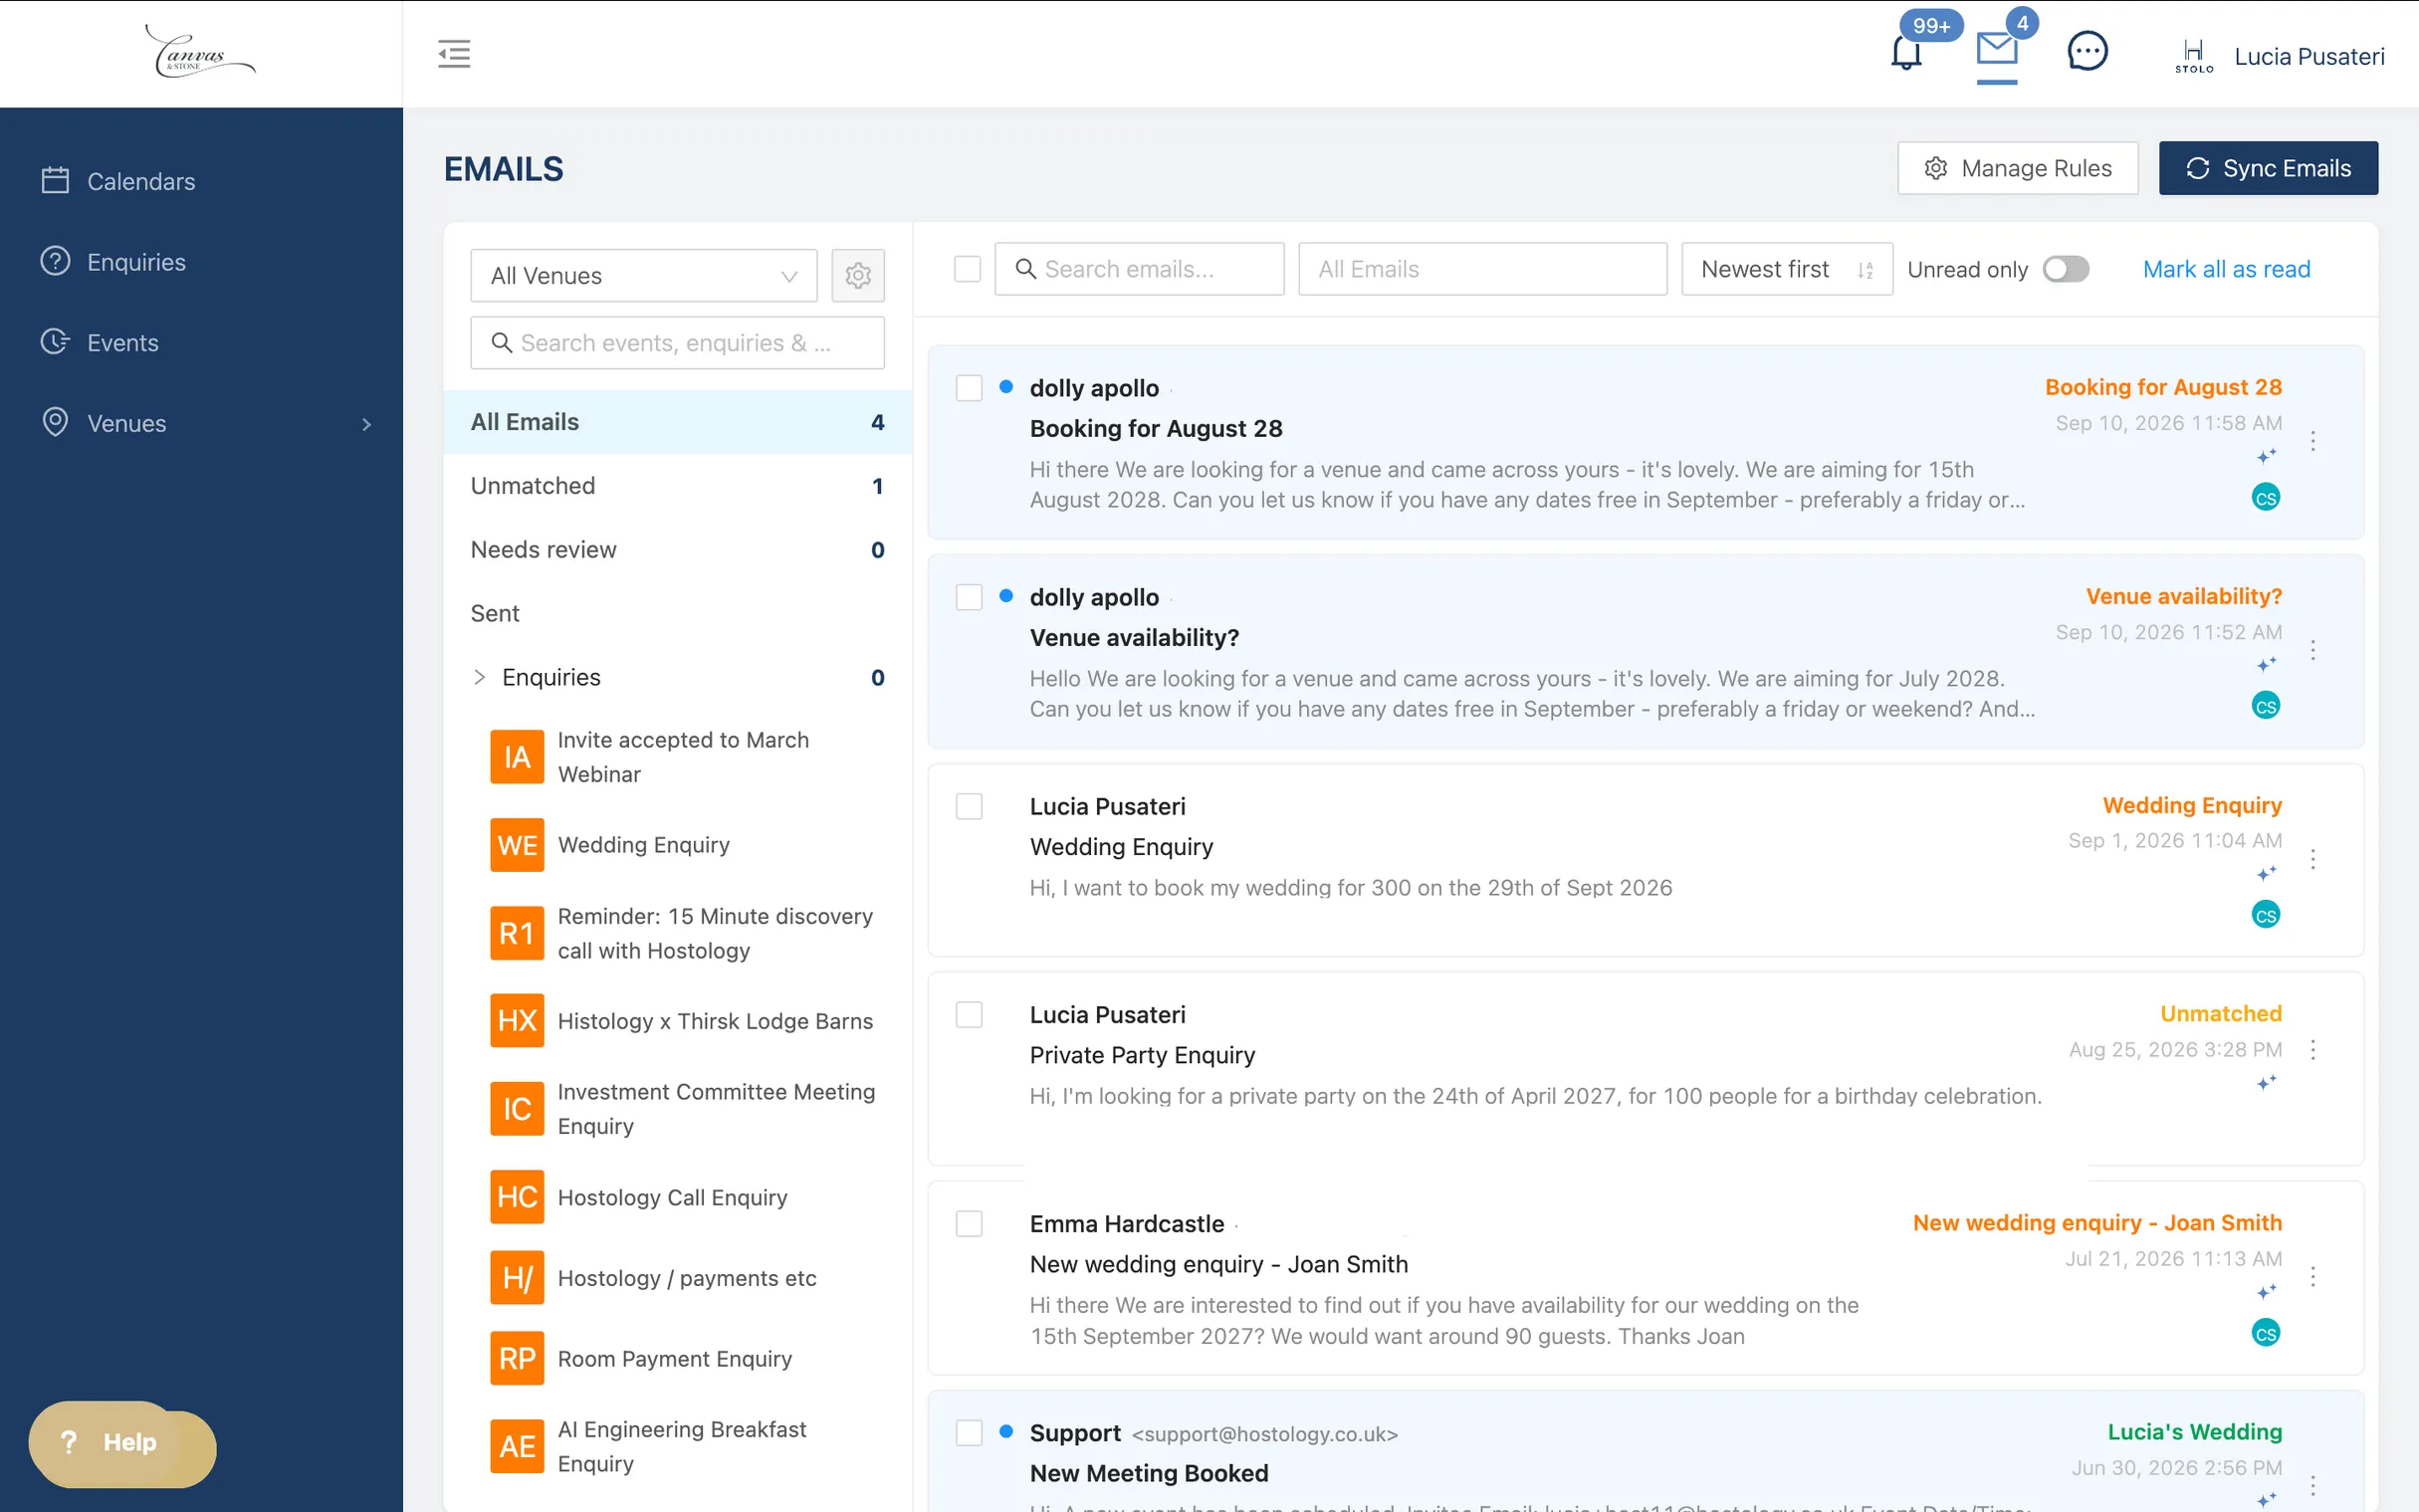2419x1512 pixels.
Task: Toggle the Unread only switch
Action: [x=2065, y=269]
